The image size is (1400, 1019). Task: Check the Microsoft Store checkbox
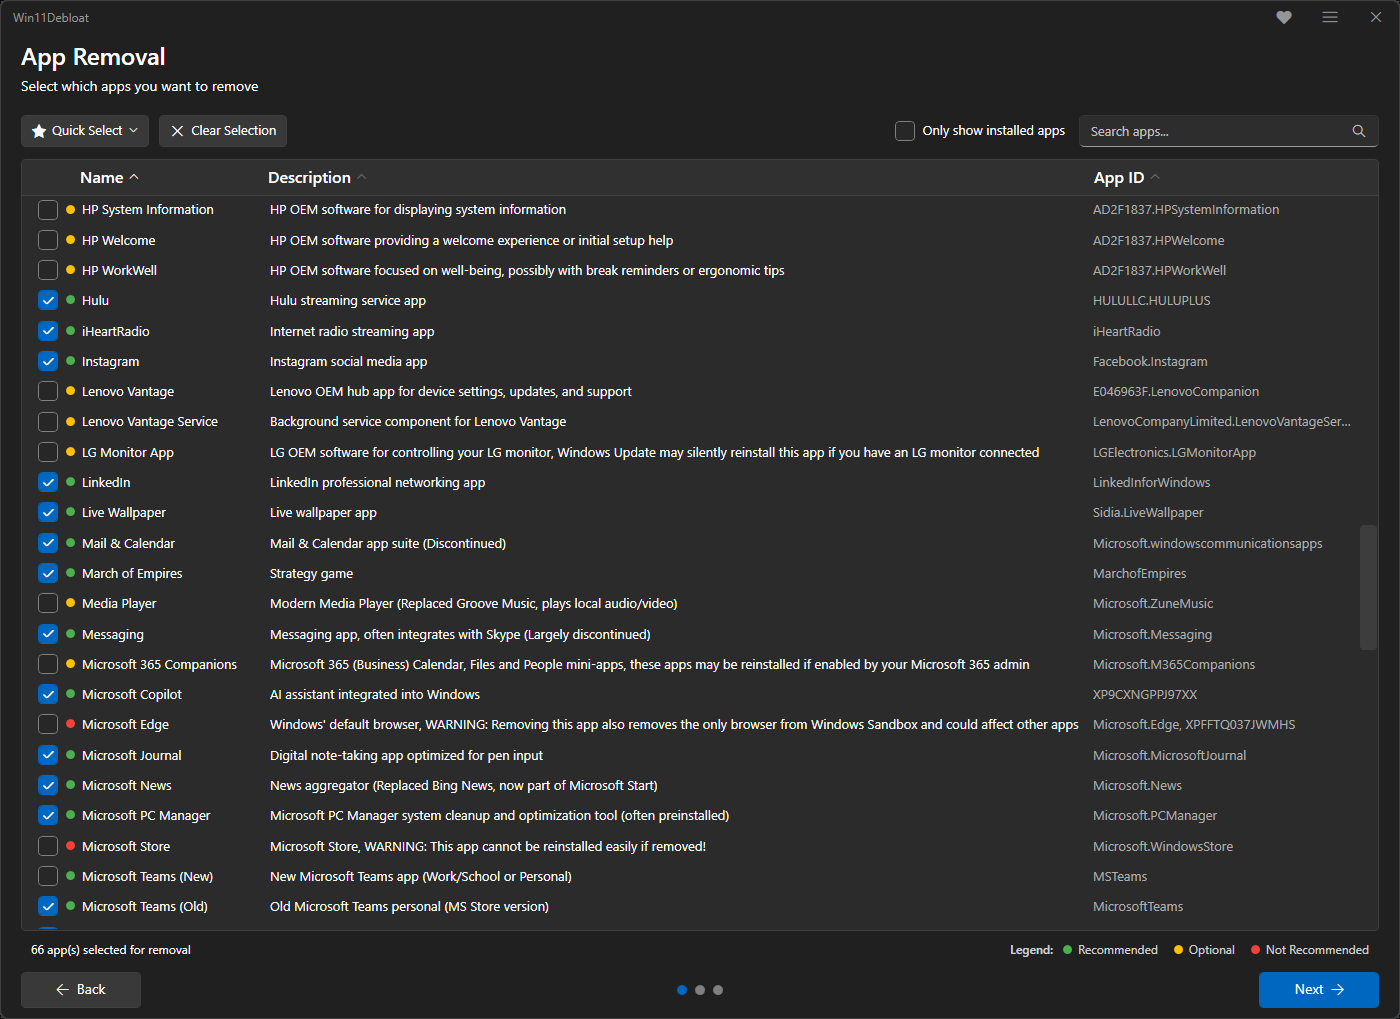(x=48, y=846)
